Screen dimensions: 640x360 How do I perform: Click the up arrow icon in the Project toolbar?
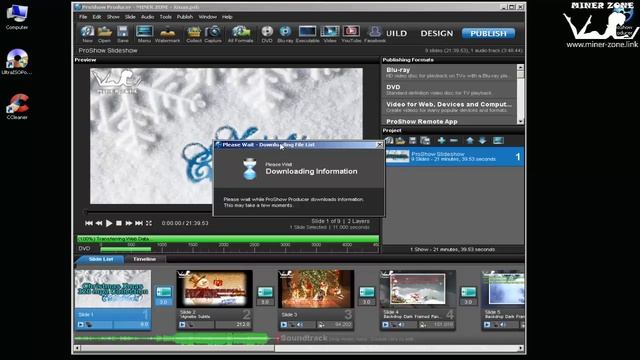tap(470, 140)
